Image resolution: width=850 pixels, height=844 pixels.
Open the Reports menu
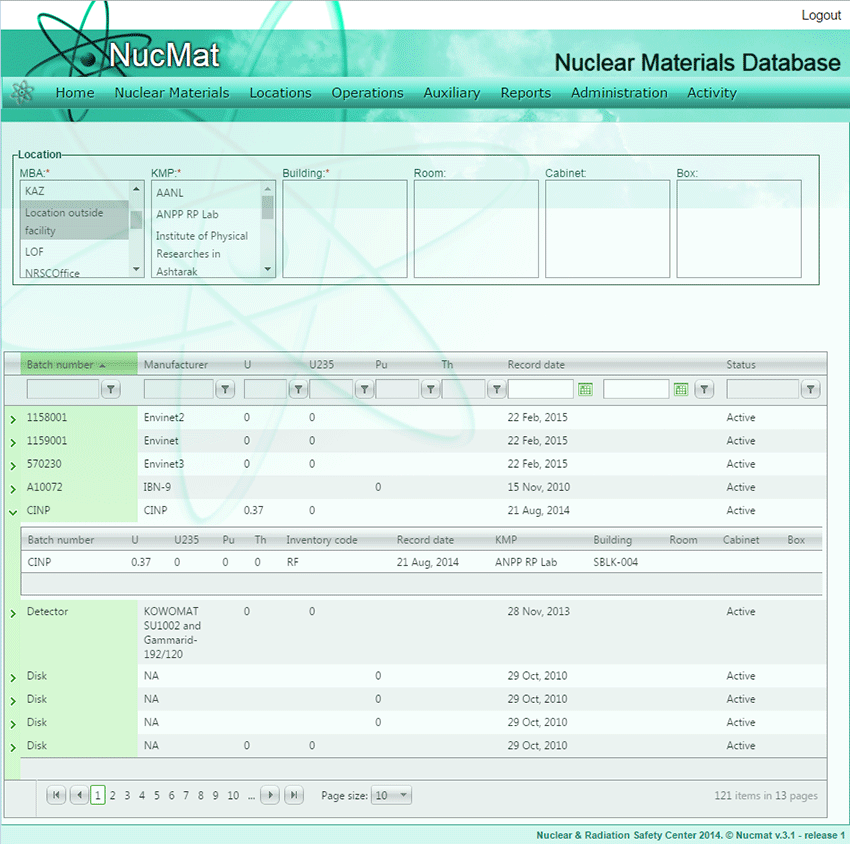[525, 93]
